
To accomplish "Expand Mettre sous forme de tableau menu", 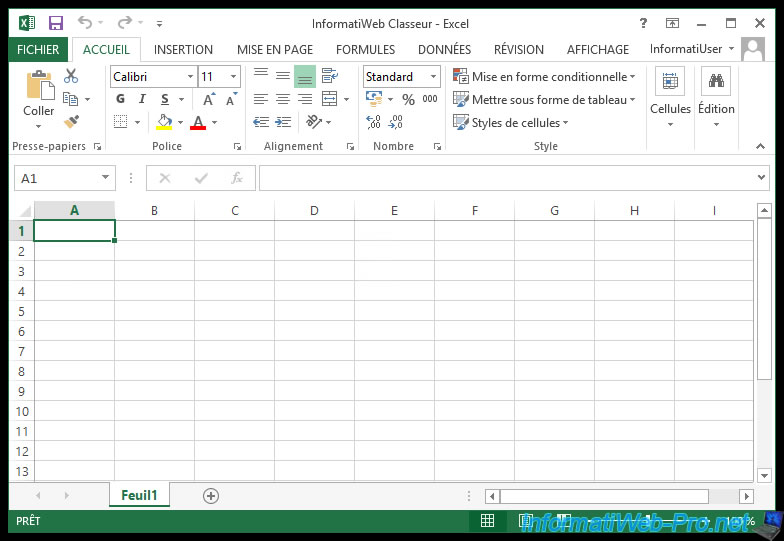I will [544, 100].
